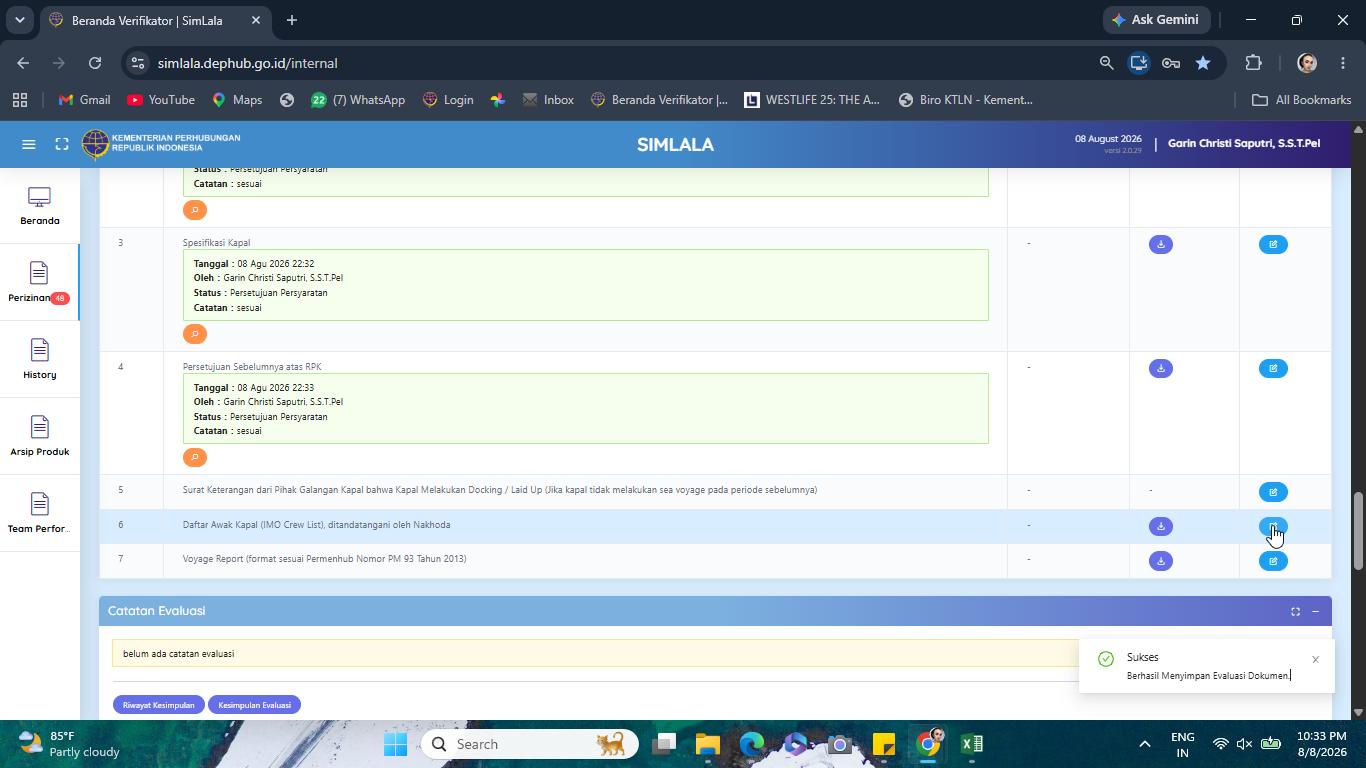Click orange magnifier under Persetujuan Sebelumnya atas RPK

point(195,457)
